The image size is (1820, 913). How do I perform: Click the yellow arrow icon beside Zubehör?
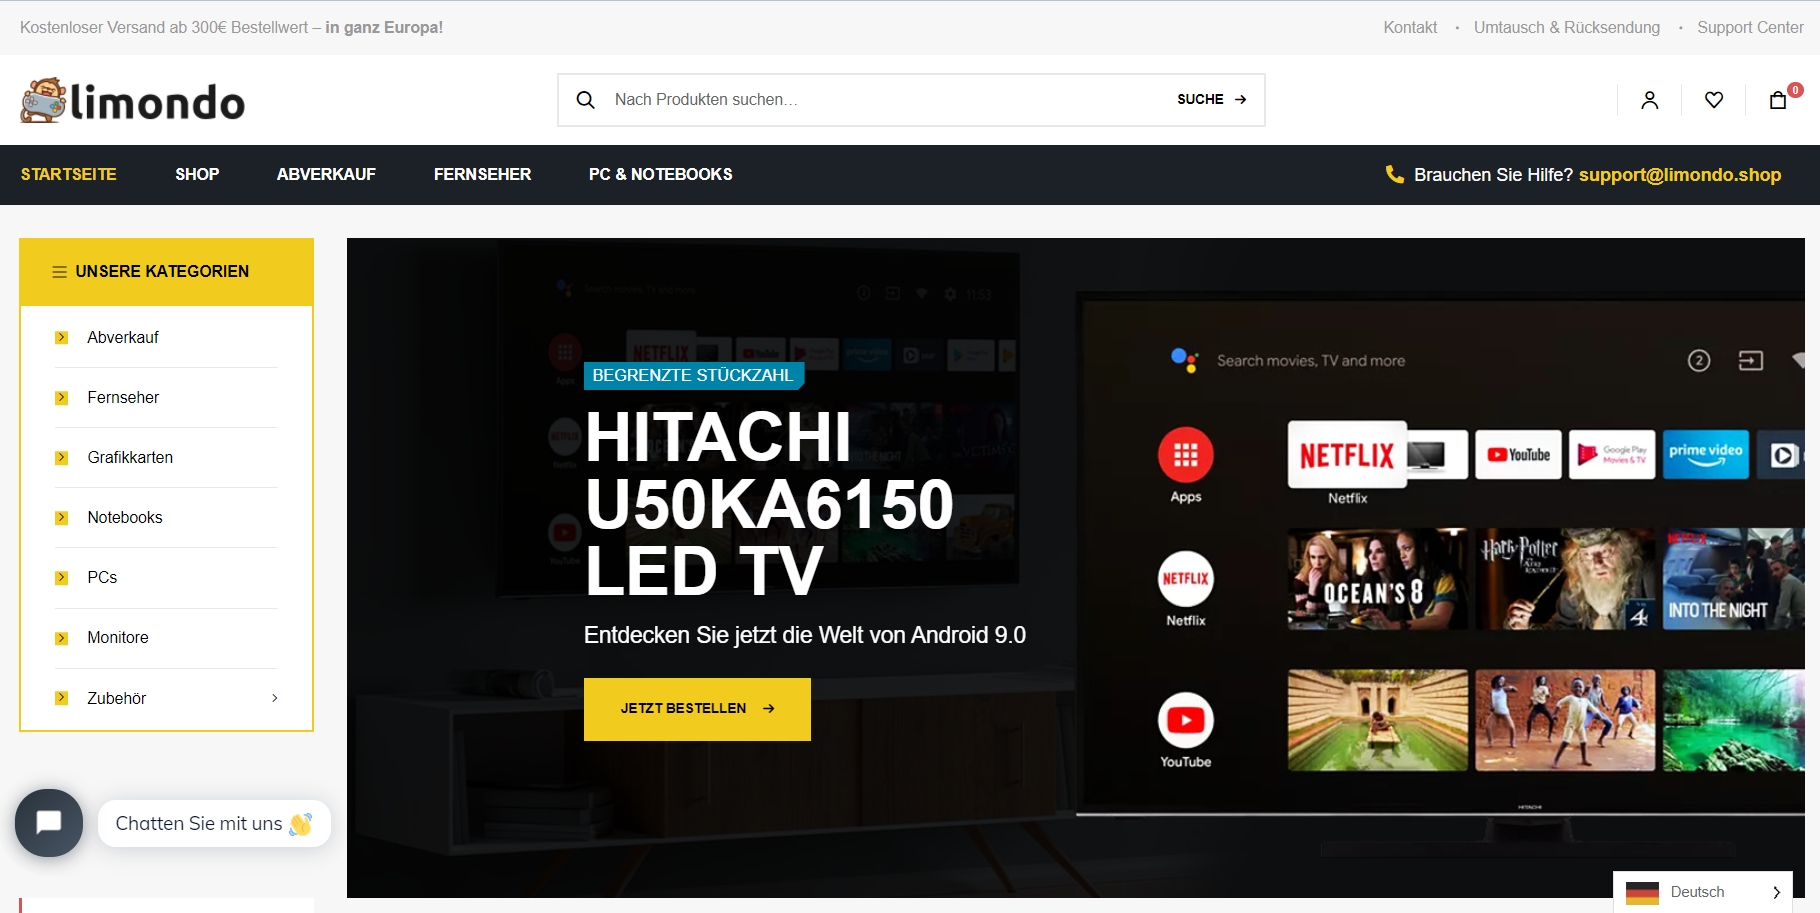(x=62, y=698)
